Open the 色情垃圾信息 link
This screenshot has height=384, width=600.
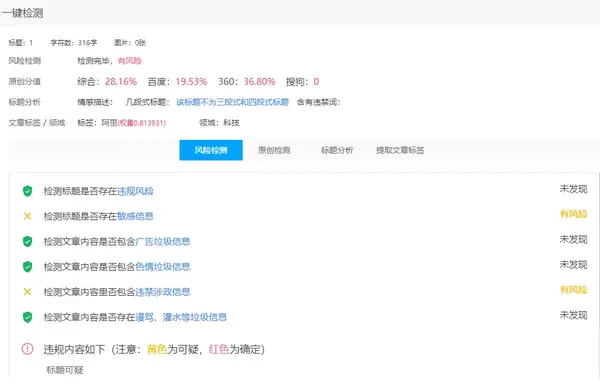163,267
